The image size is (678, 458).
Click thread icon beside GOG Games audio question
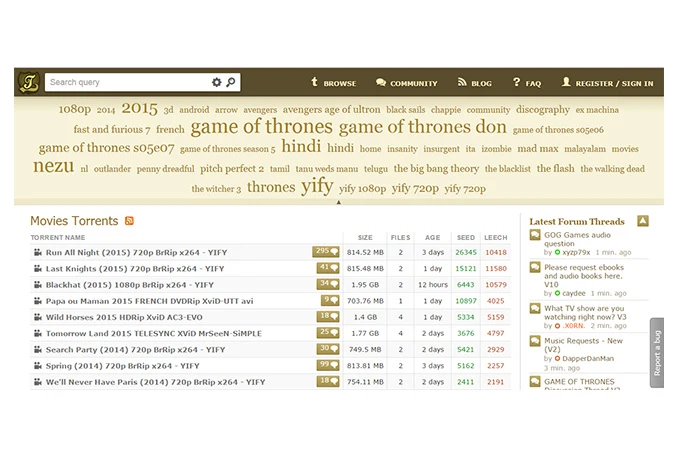pos(535,235)
